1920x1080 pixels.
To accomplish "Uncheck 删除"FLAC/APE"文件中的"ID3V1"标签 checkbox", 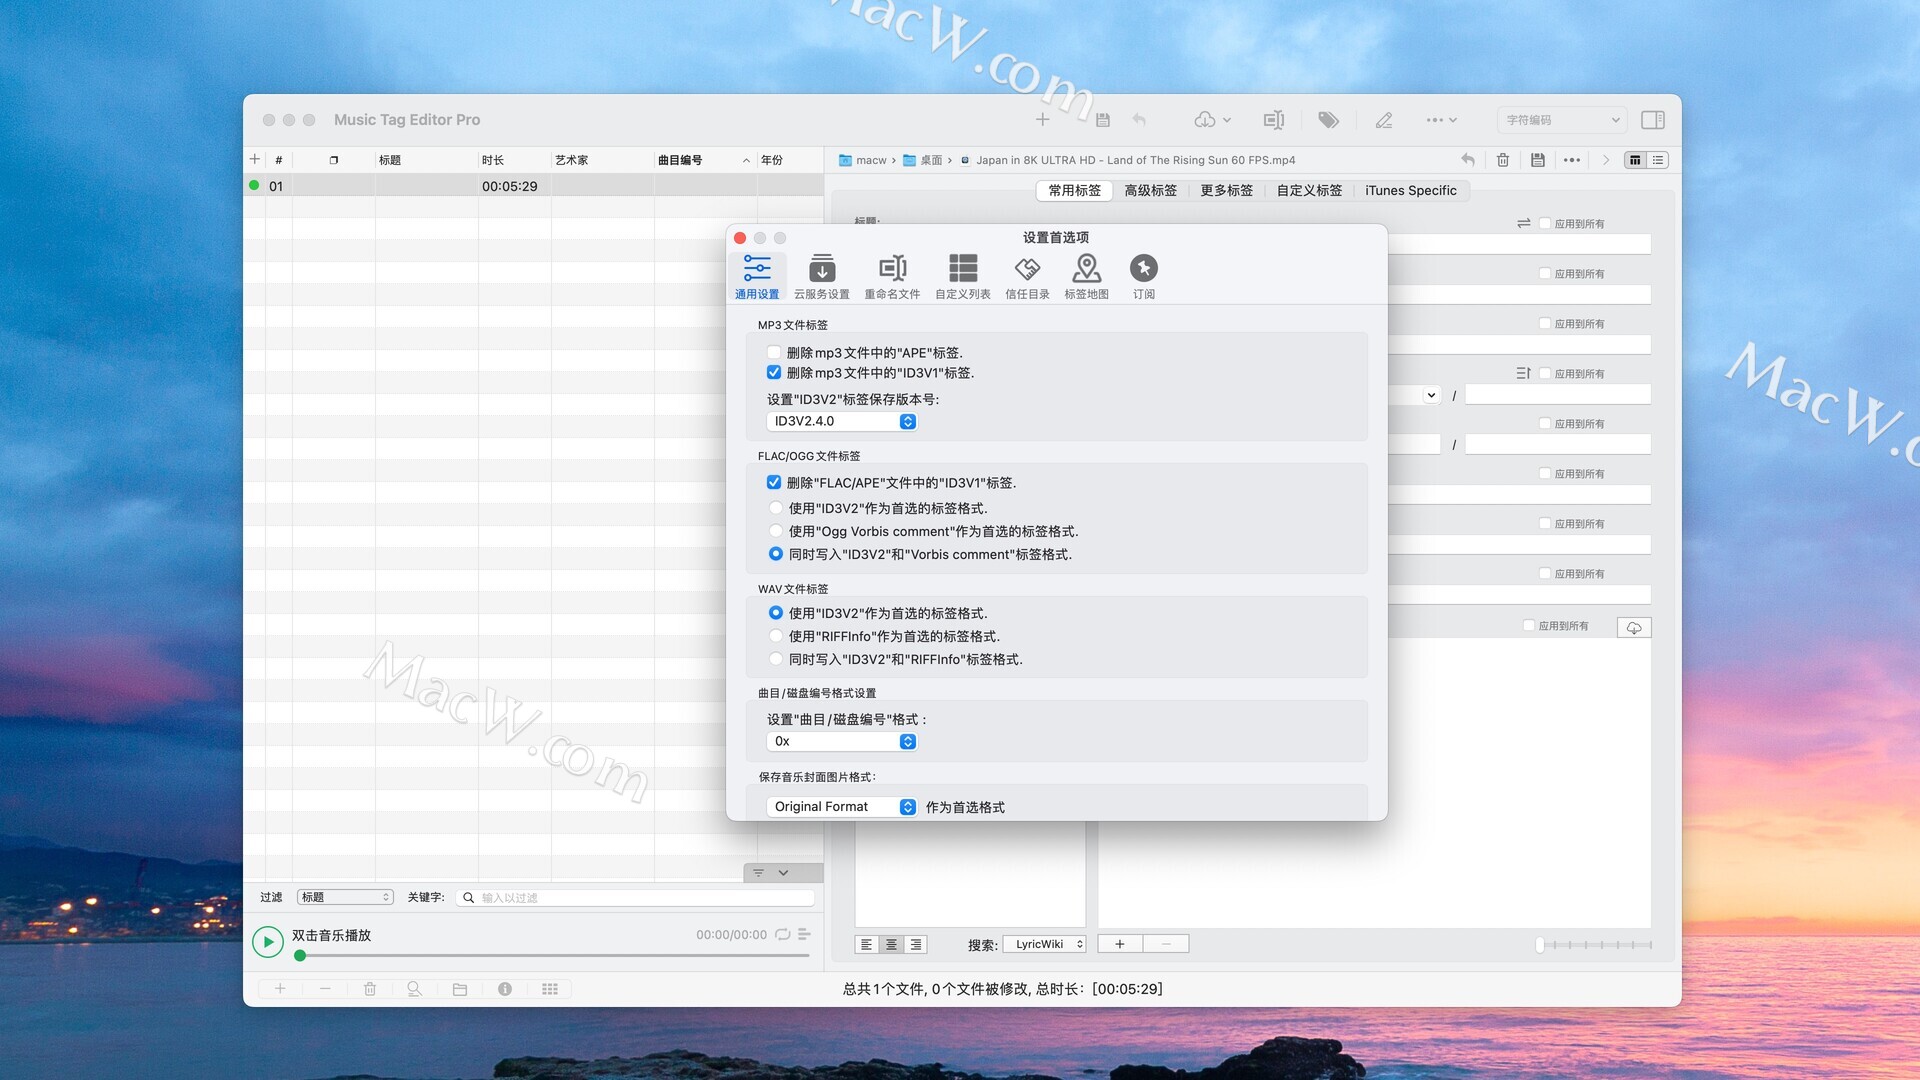I will [774, 482].
